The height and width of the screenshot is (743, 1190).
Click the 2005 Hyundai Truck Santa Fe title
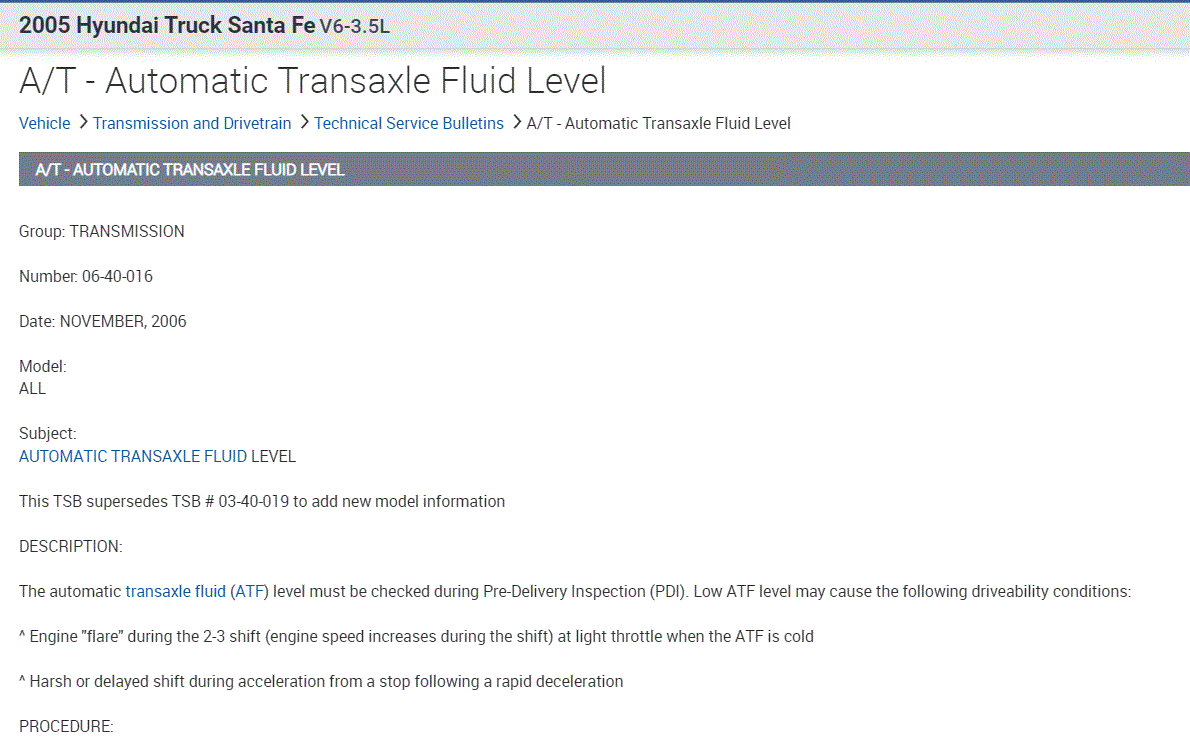pyautogui.click(x=167, y=26)
